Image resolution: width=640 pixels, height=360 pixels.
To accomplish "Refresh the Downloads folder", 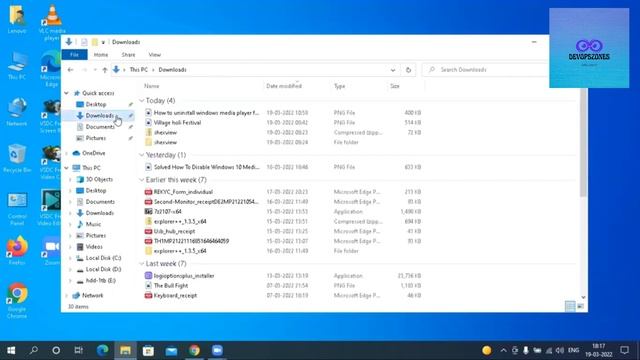I will (x=408, y=70).
